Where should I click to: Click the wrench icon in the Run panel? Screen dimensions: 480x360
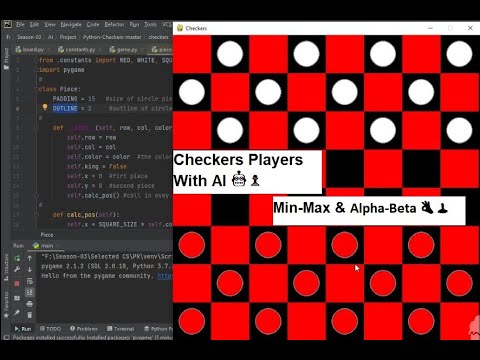pos(17,269)
